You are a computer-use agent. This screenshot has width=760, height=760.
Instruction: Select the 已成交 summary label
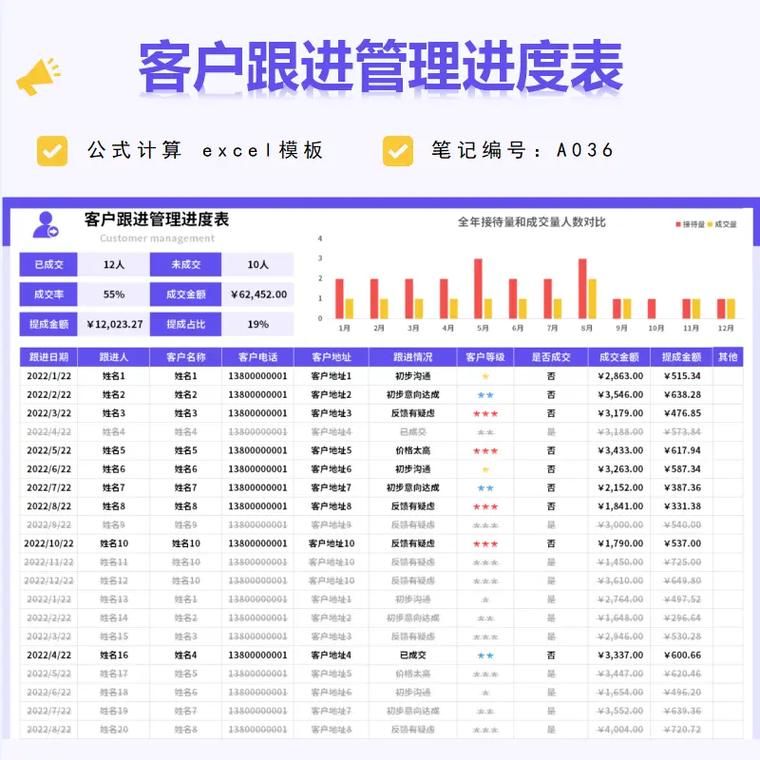point(48,265)
